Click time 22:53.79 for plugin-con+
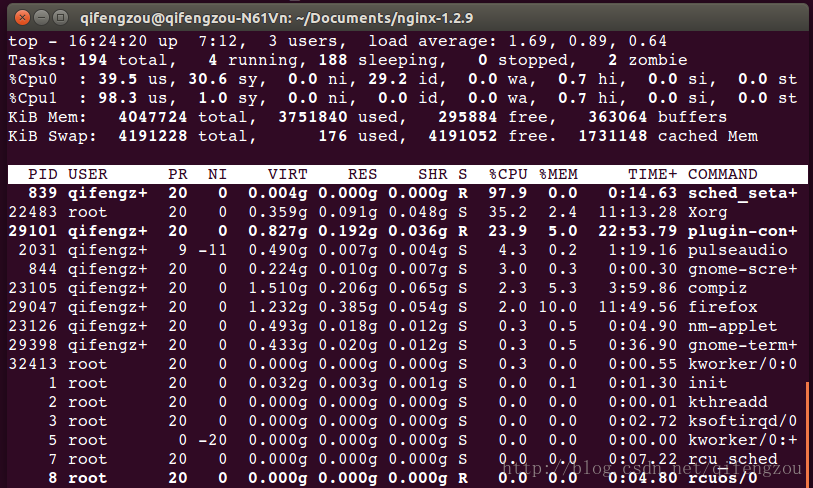Image resolution: width=813 pixels, height=488 pixels. (637, 231)
